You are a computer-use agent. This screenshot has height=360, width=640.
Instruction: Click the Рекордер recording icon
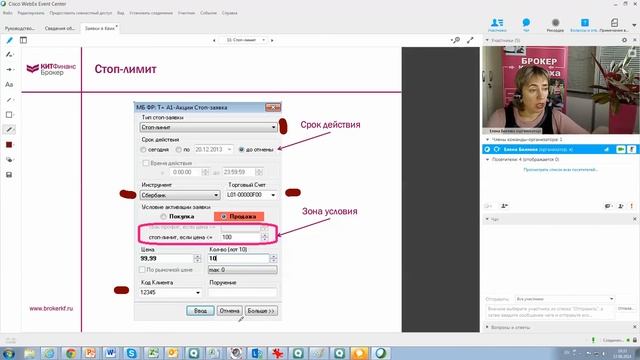pos(555,24)
